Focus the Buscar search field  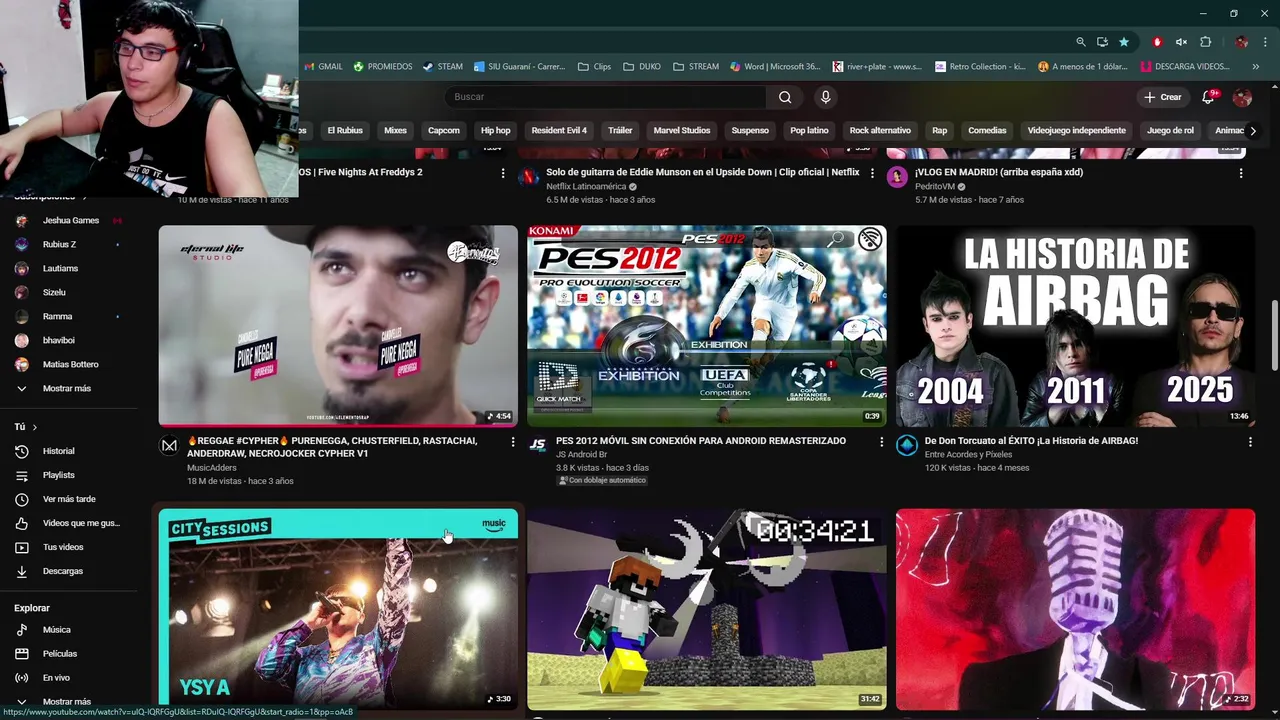(x=605, y=97)
